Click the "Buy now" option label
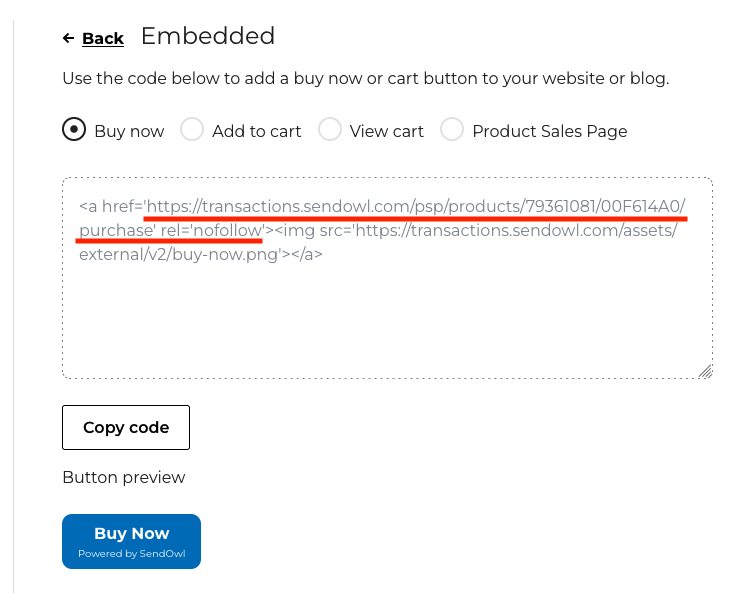Image resolution: width=741 pixels, height=593 pixels. tap(129, 131)
